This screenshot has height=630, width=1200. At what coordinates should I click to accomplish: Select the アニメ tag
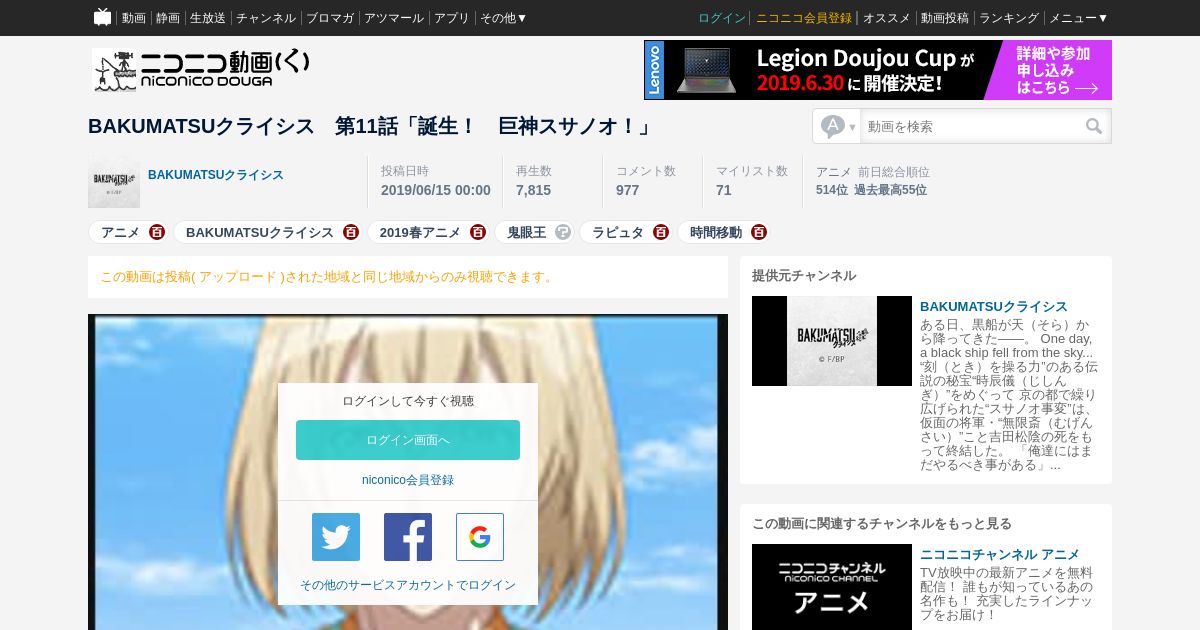(x=120, y=232)
